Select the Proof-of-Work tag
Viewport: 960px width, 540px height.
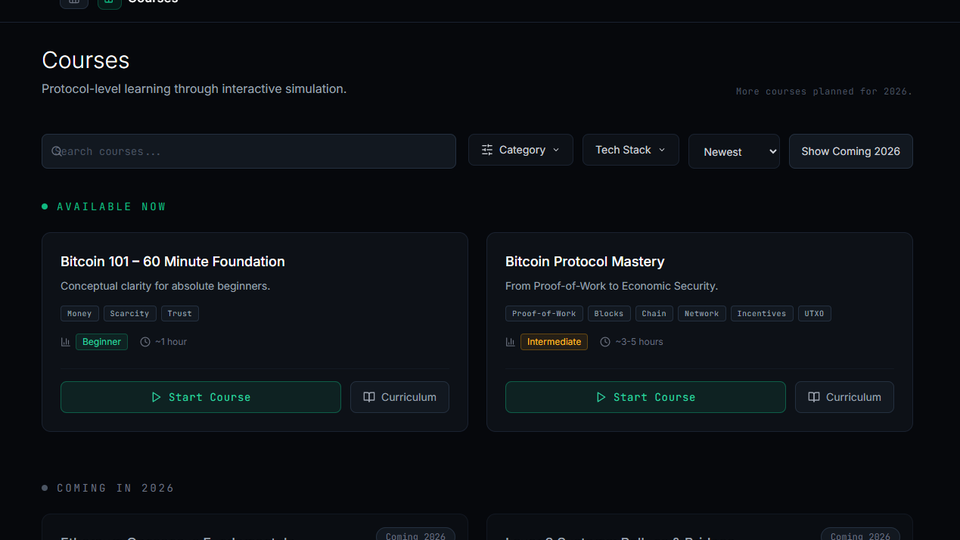pos(544,313)
